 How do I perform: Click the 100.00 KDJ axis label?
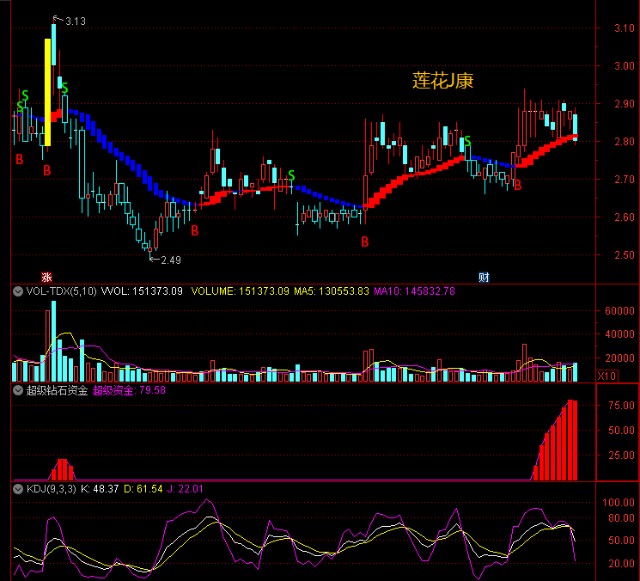(x=619, y=503)
